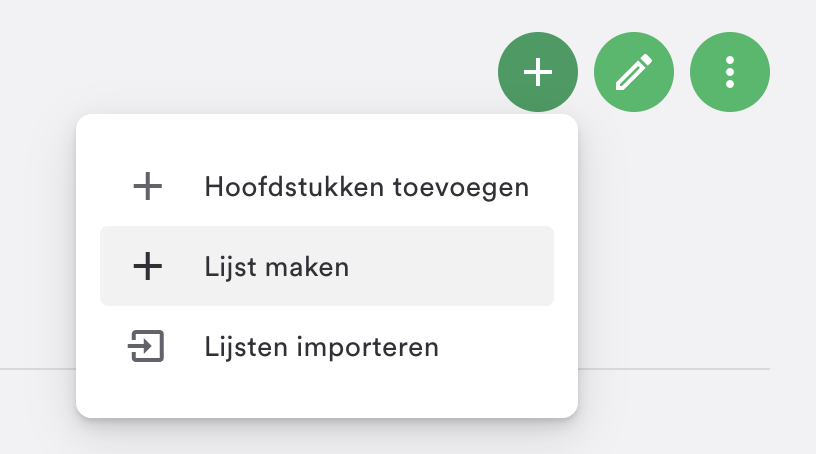Click the white pencil glyph in the green circle
The height and width of the screenshot is (454, 816).
(634, 72)
